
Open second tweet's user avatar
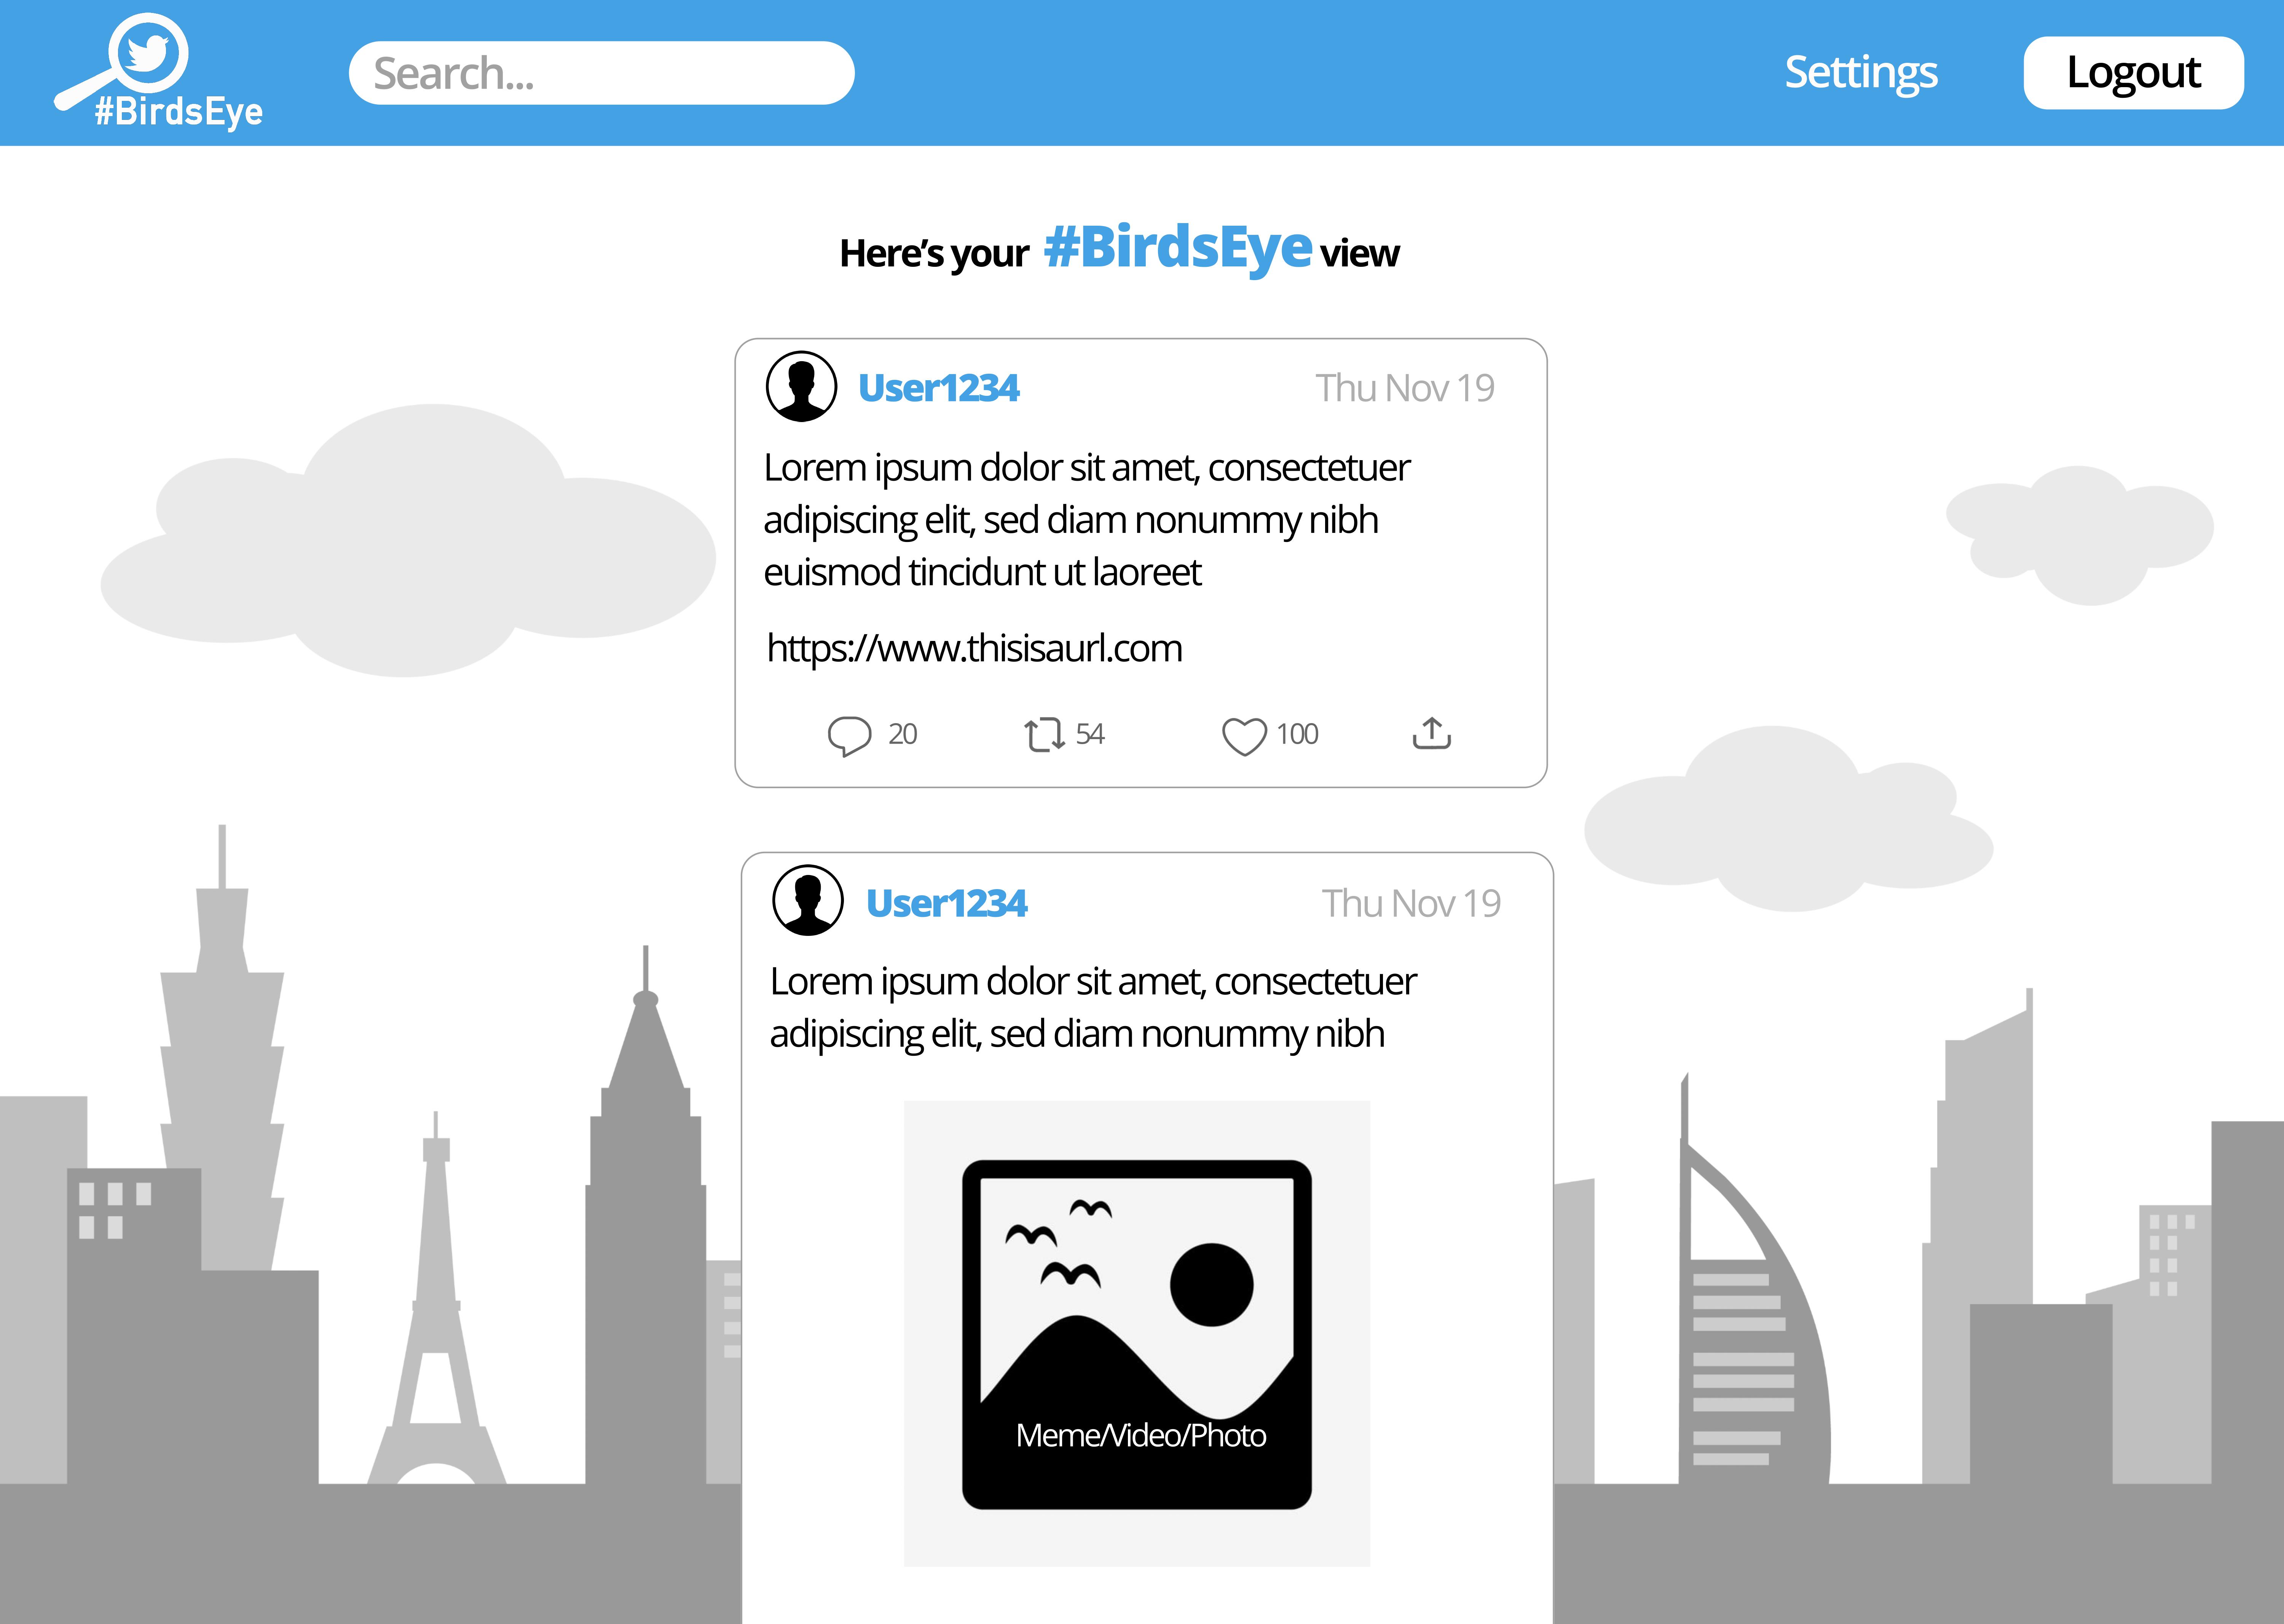tap(808, 900)
